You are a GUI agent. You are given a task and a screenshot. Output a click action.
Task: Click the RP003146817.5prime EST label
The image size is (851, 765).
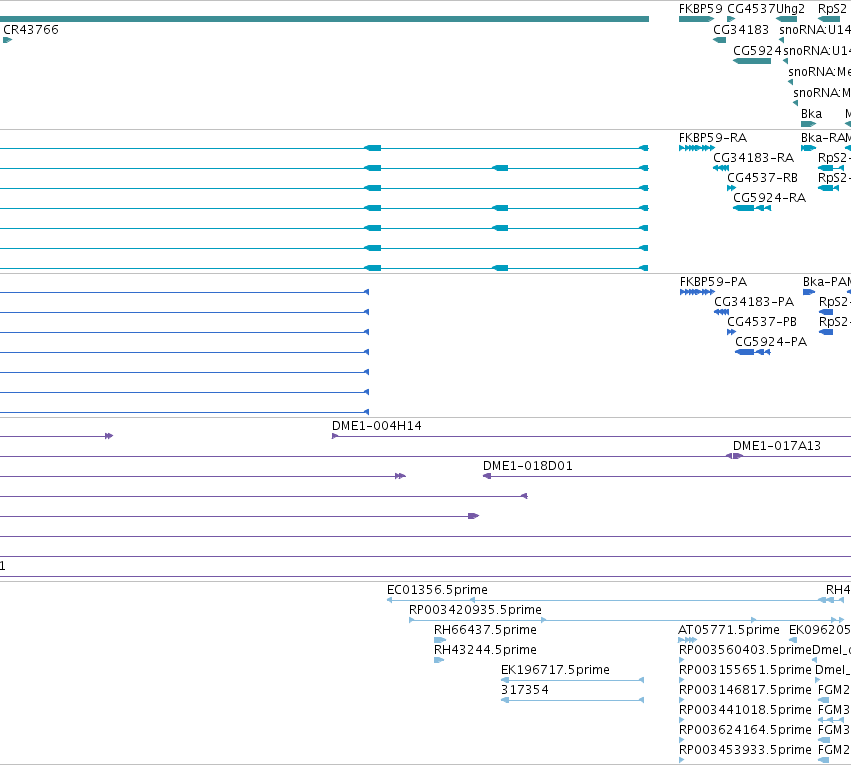pos(745,691)
